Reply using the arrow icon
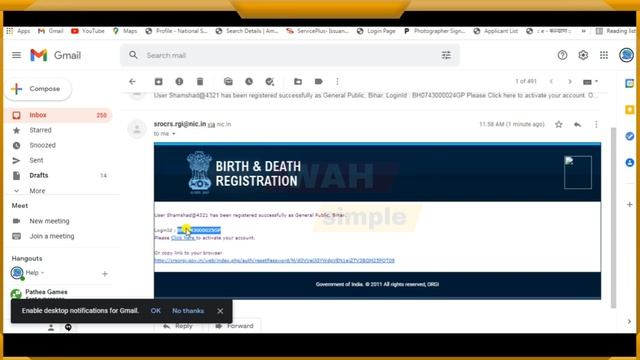Screen dimensions: 640x360 (x=577, y=124)
